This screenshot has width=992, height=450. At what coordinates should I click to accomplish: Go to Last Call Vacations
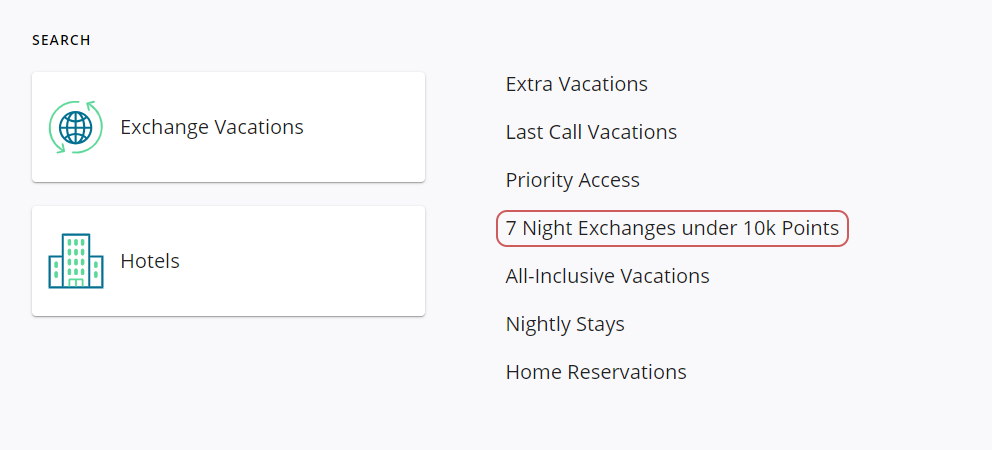[591, 132]
